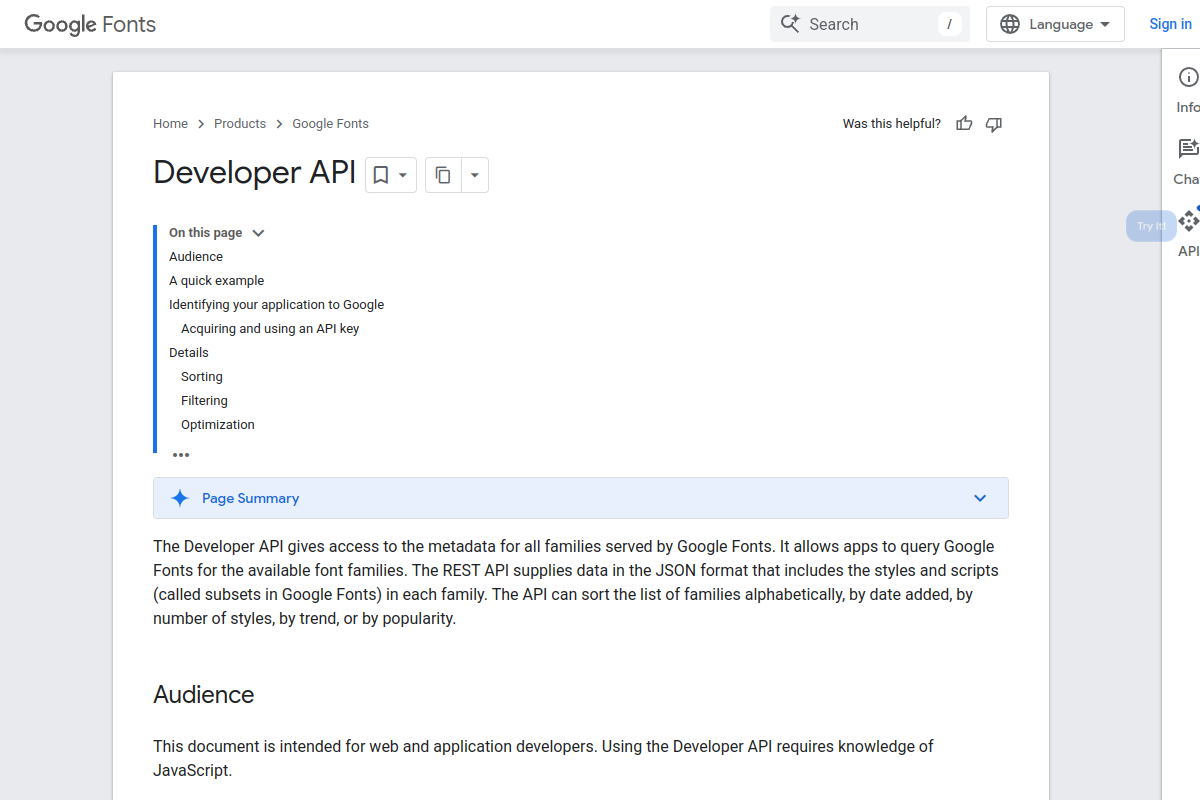Viewport: 1200px width, 800px height.
Task: Click the Page Summary sparkle icon
Action: coord(180,498)
